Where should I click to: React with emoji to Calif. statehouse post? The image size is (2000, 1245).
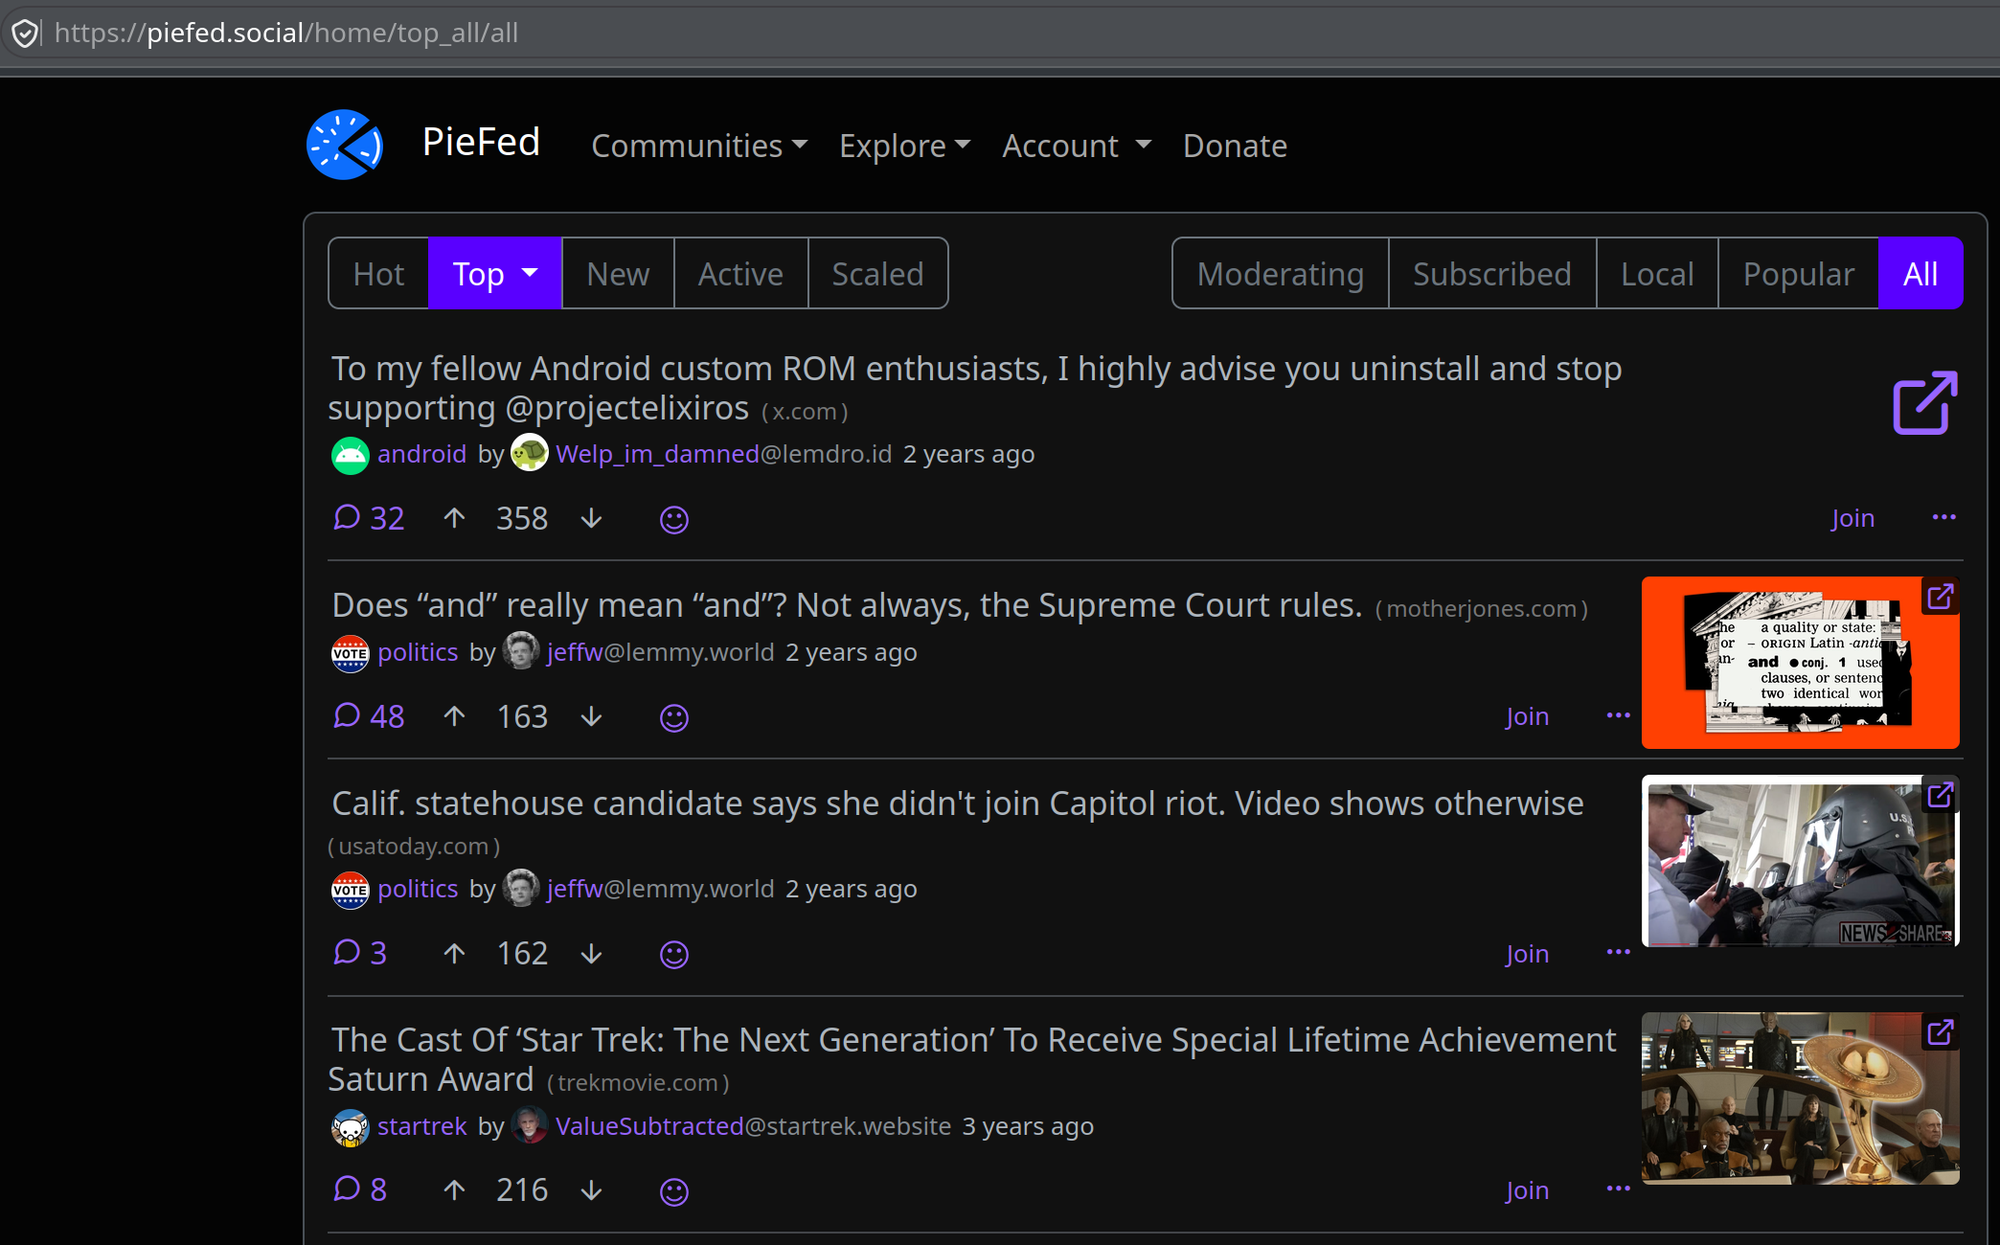click(674, 954)
